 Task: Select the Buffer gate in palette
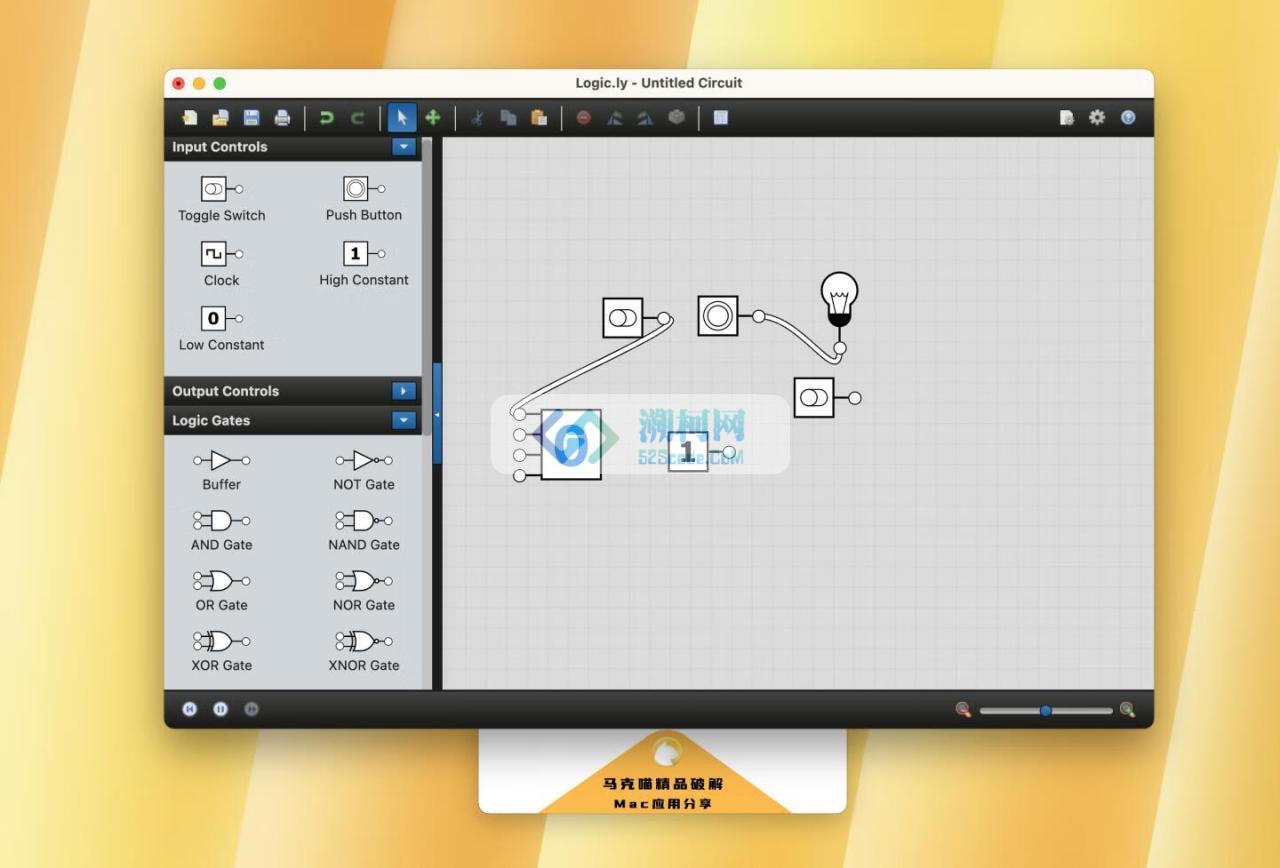[222, 470]
